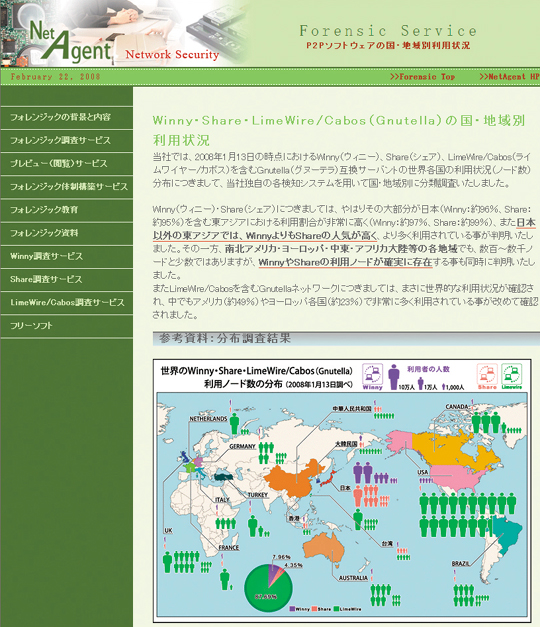The width and height of the screenshot is (540, 627).
Task: Click the USA label on map
Action: (x=423, y=472)
